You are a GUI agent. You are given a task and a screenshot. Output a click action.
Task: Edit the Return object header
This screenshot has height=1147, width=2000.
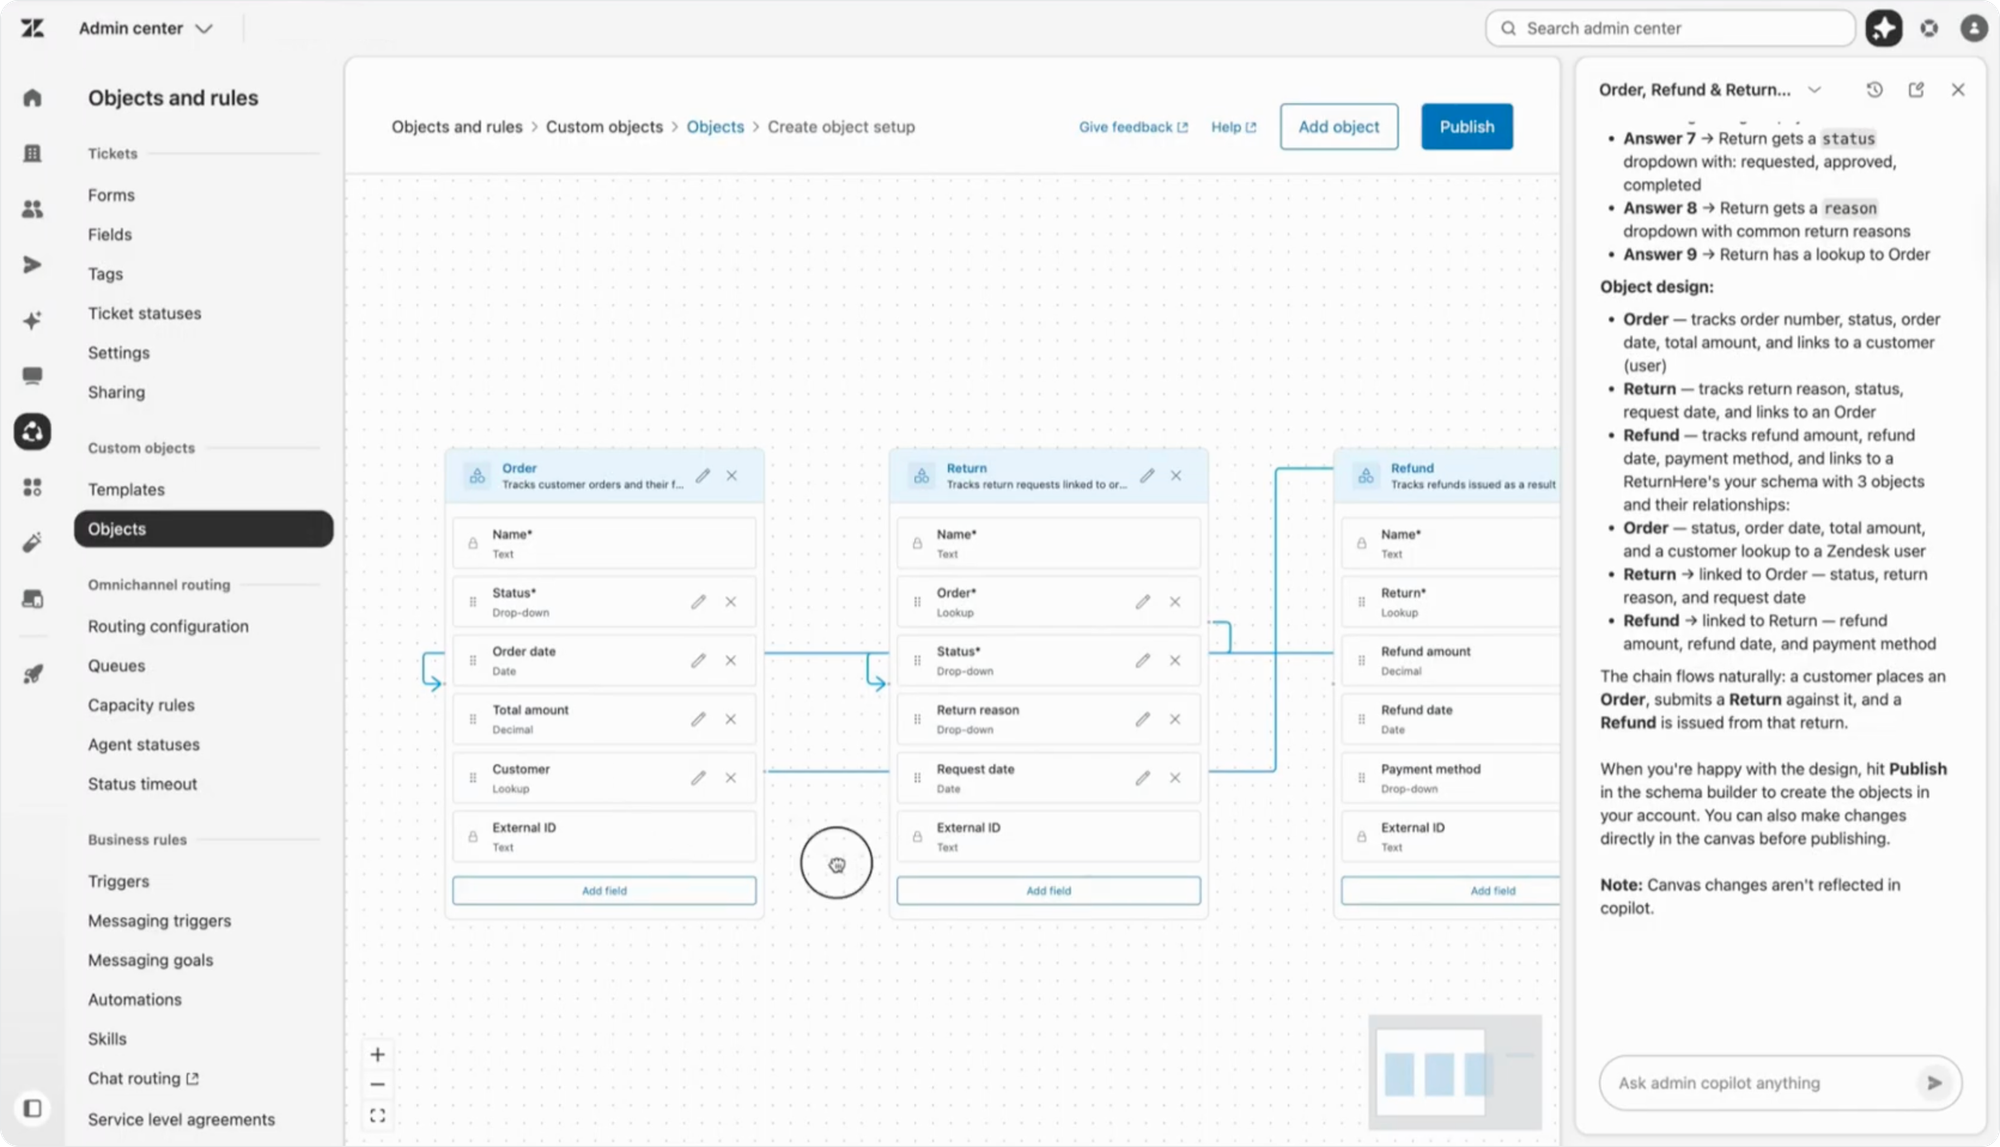[1147, 476]
